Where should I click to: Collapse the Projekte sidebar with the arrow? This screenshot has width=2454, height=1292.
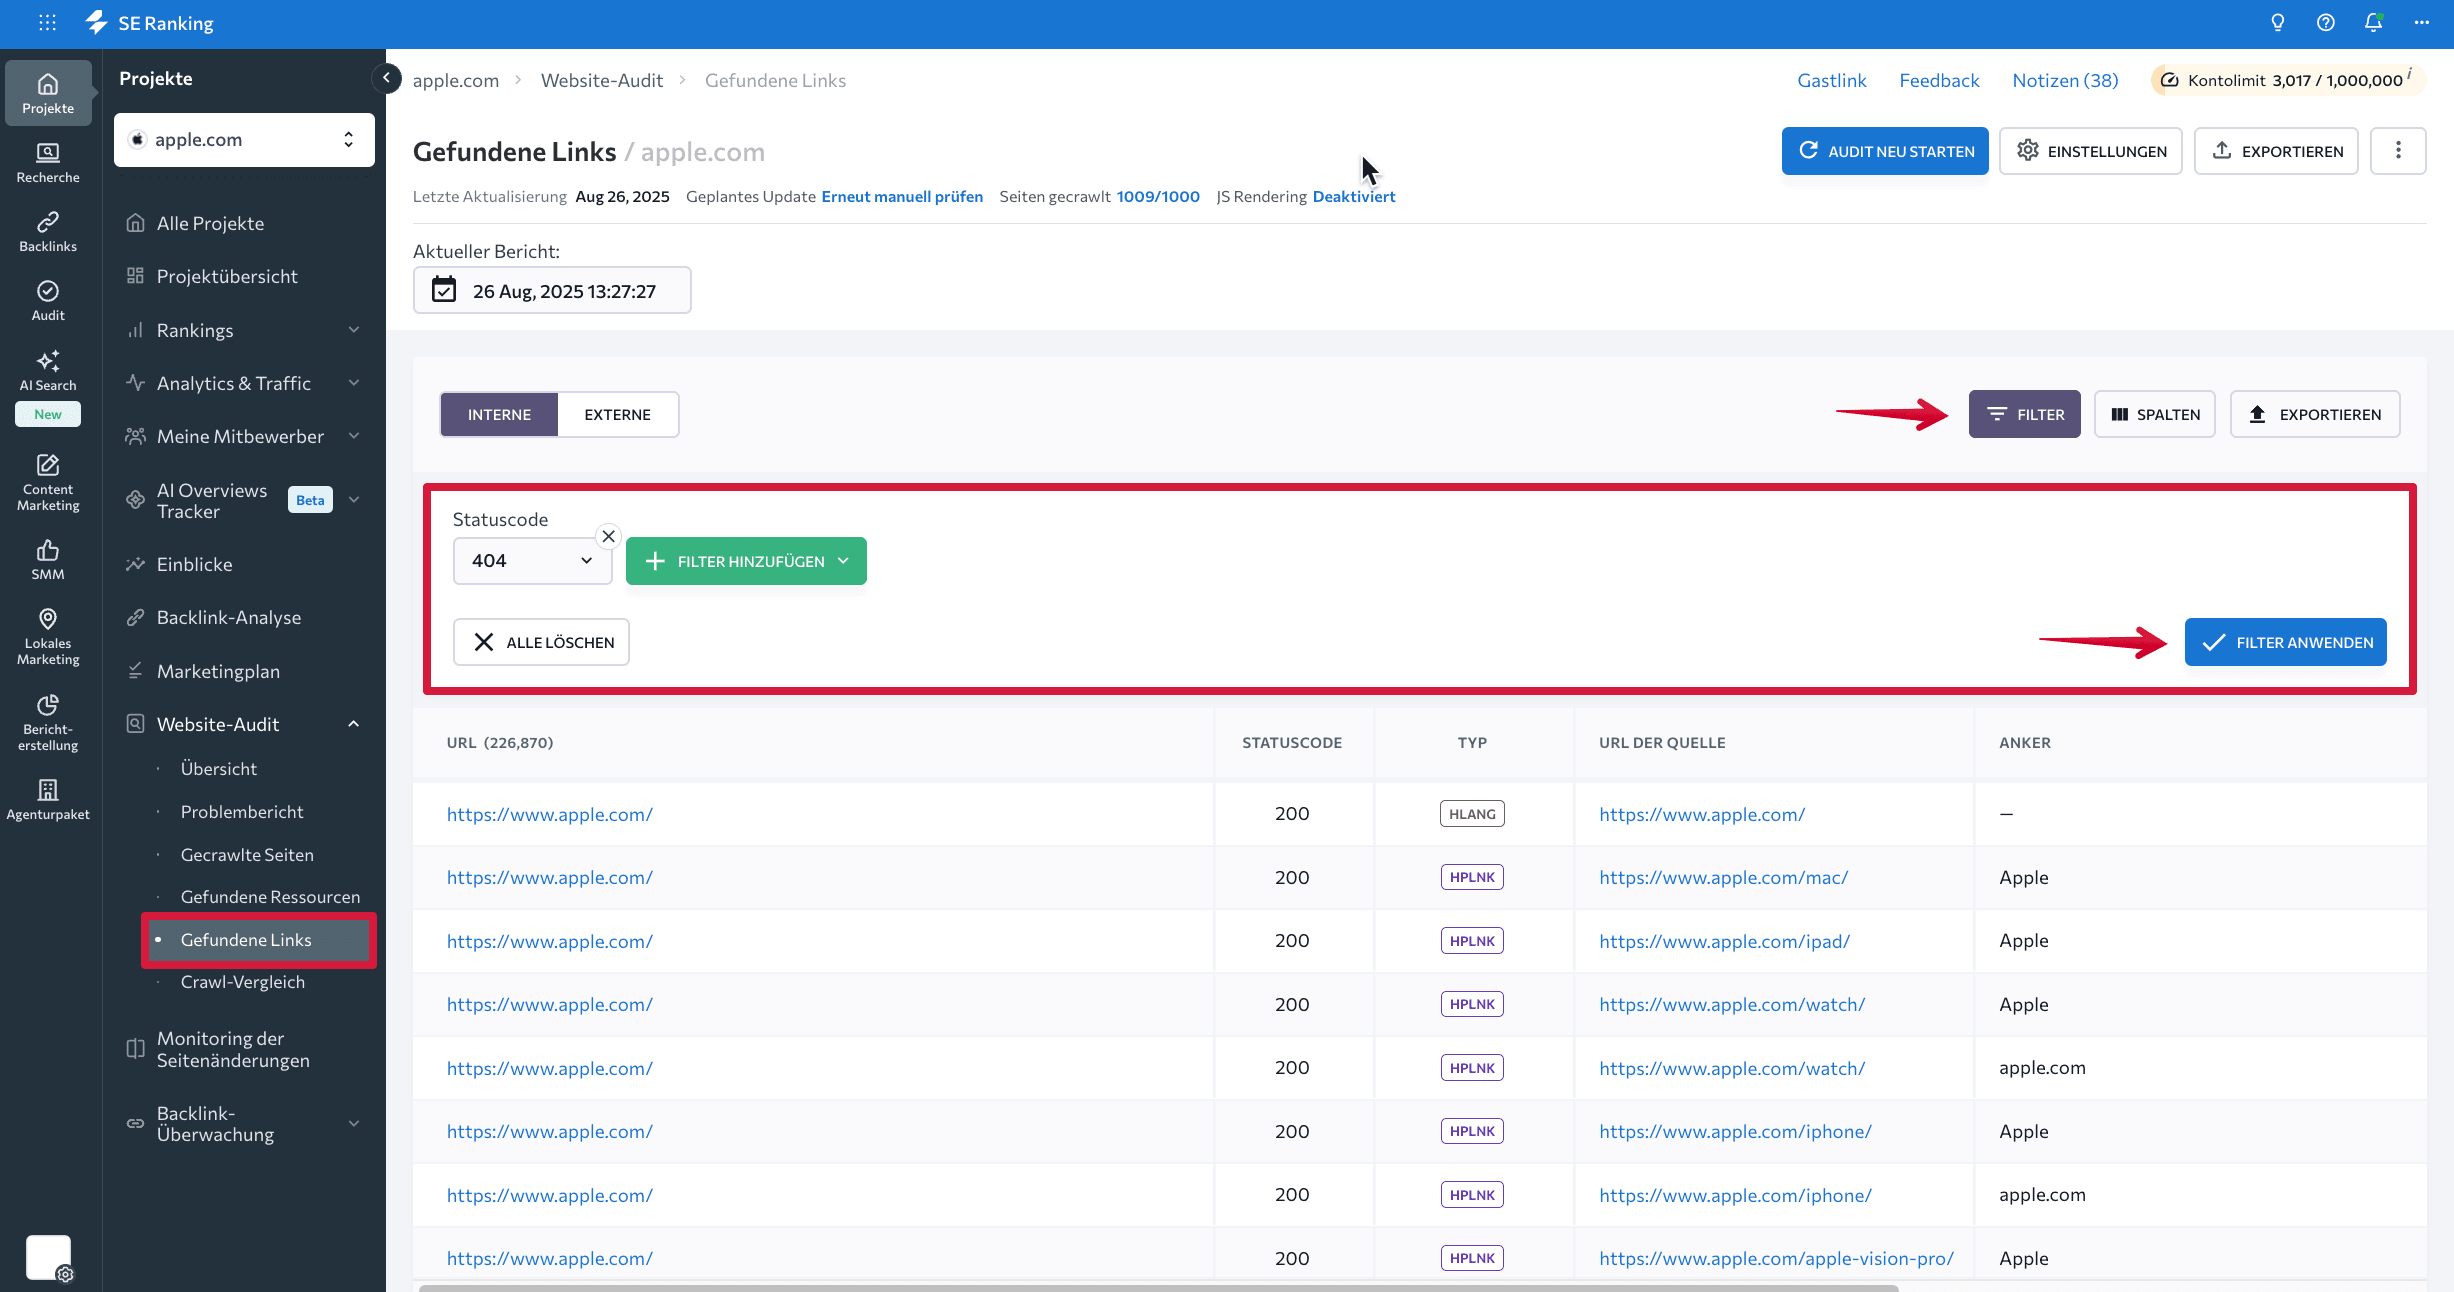[386, 78]
